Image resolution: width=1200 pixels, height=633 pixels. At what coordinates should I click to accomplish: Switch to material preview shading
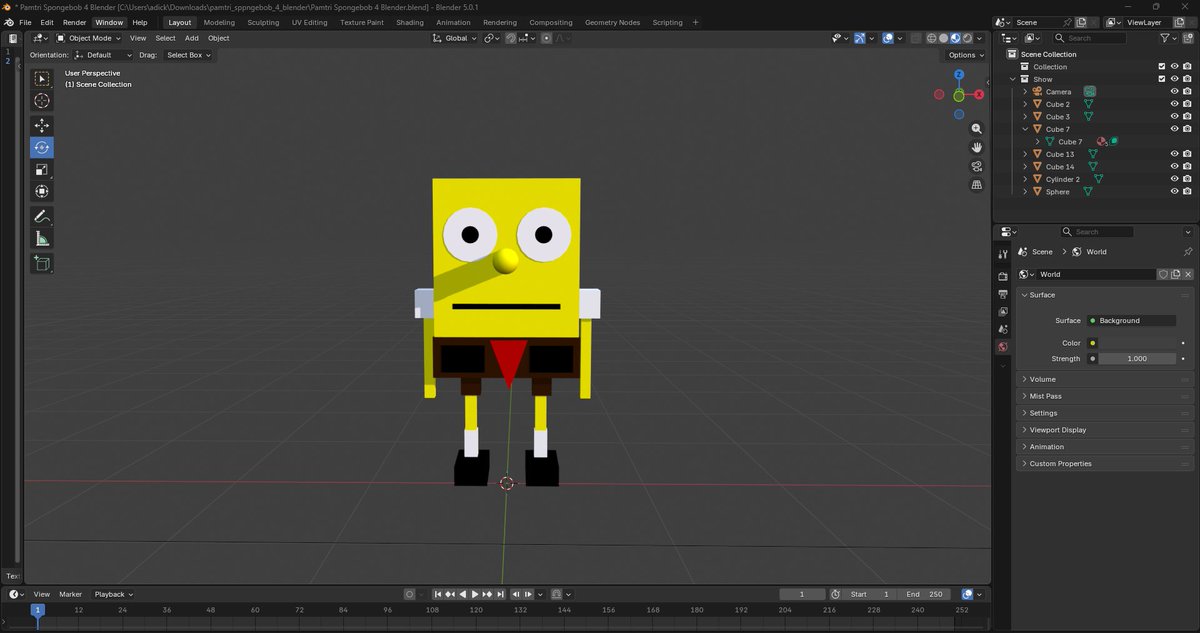pyautogui.click(x=955, y=38)
